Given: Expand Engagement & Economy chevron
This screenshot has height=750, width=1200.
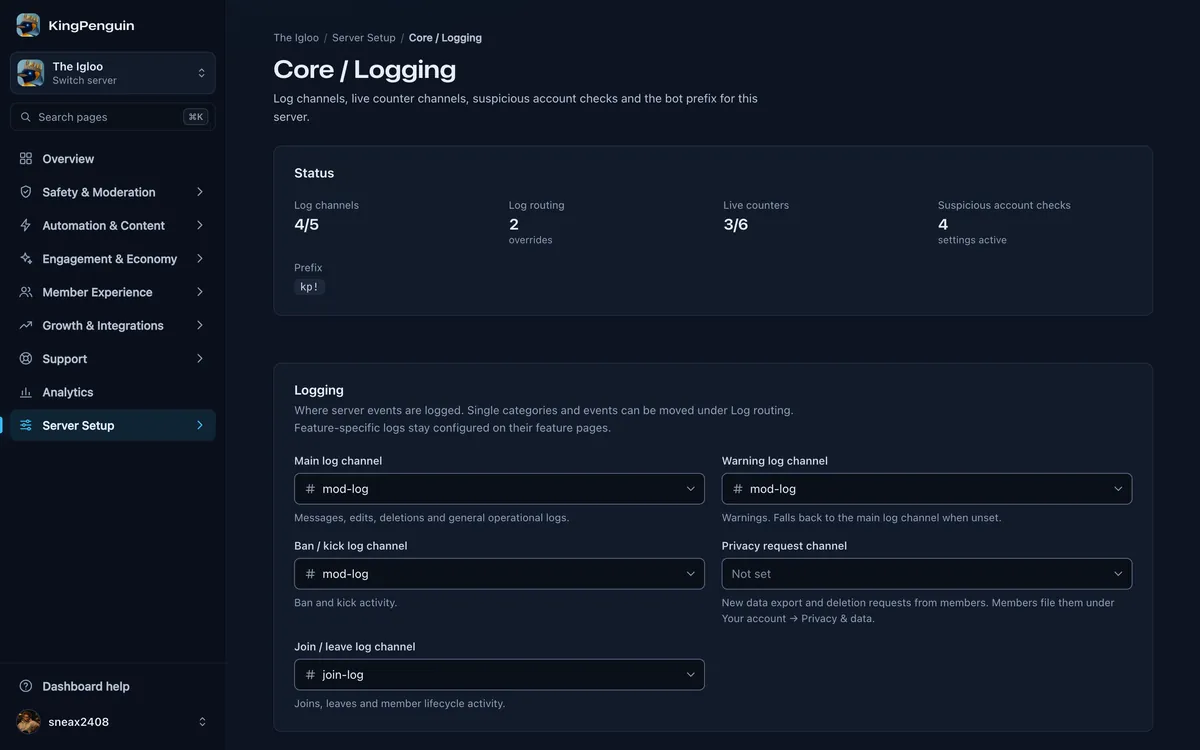Looking at the screenshot, I should tap(200, 259).
